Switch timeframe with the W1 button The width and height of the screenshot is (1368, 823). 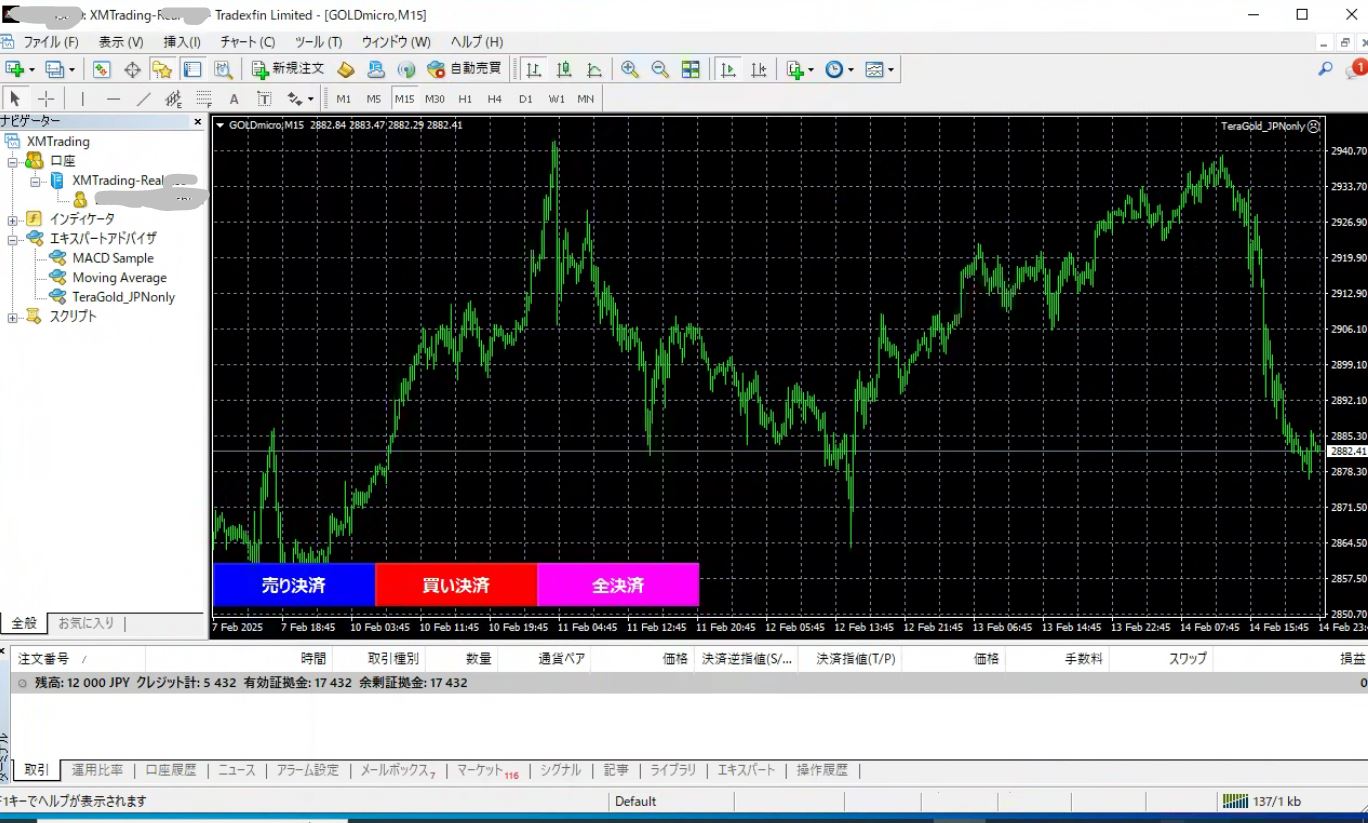click(x=556, y=99)
